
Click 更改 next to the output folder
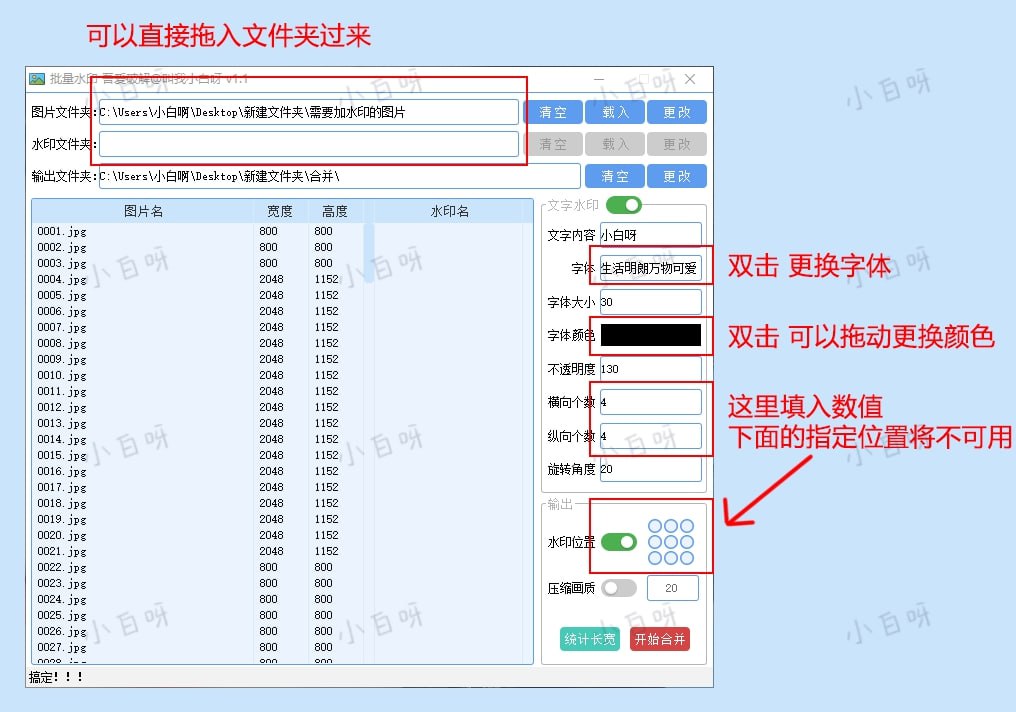point(677,176)
